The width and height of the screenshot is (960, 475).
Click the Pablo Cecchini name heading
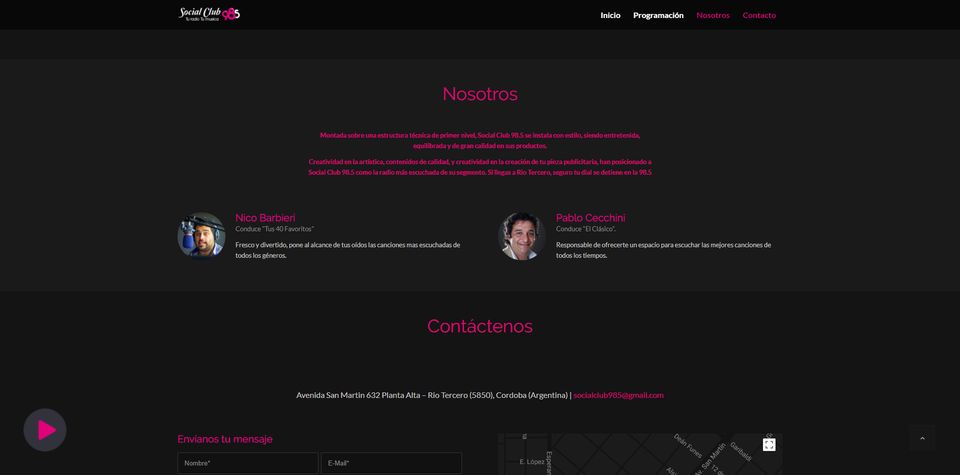(x=590, y=218)
